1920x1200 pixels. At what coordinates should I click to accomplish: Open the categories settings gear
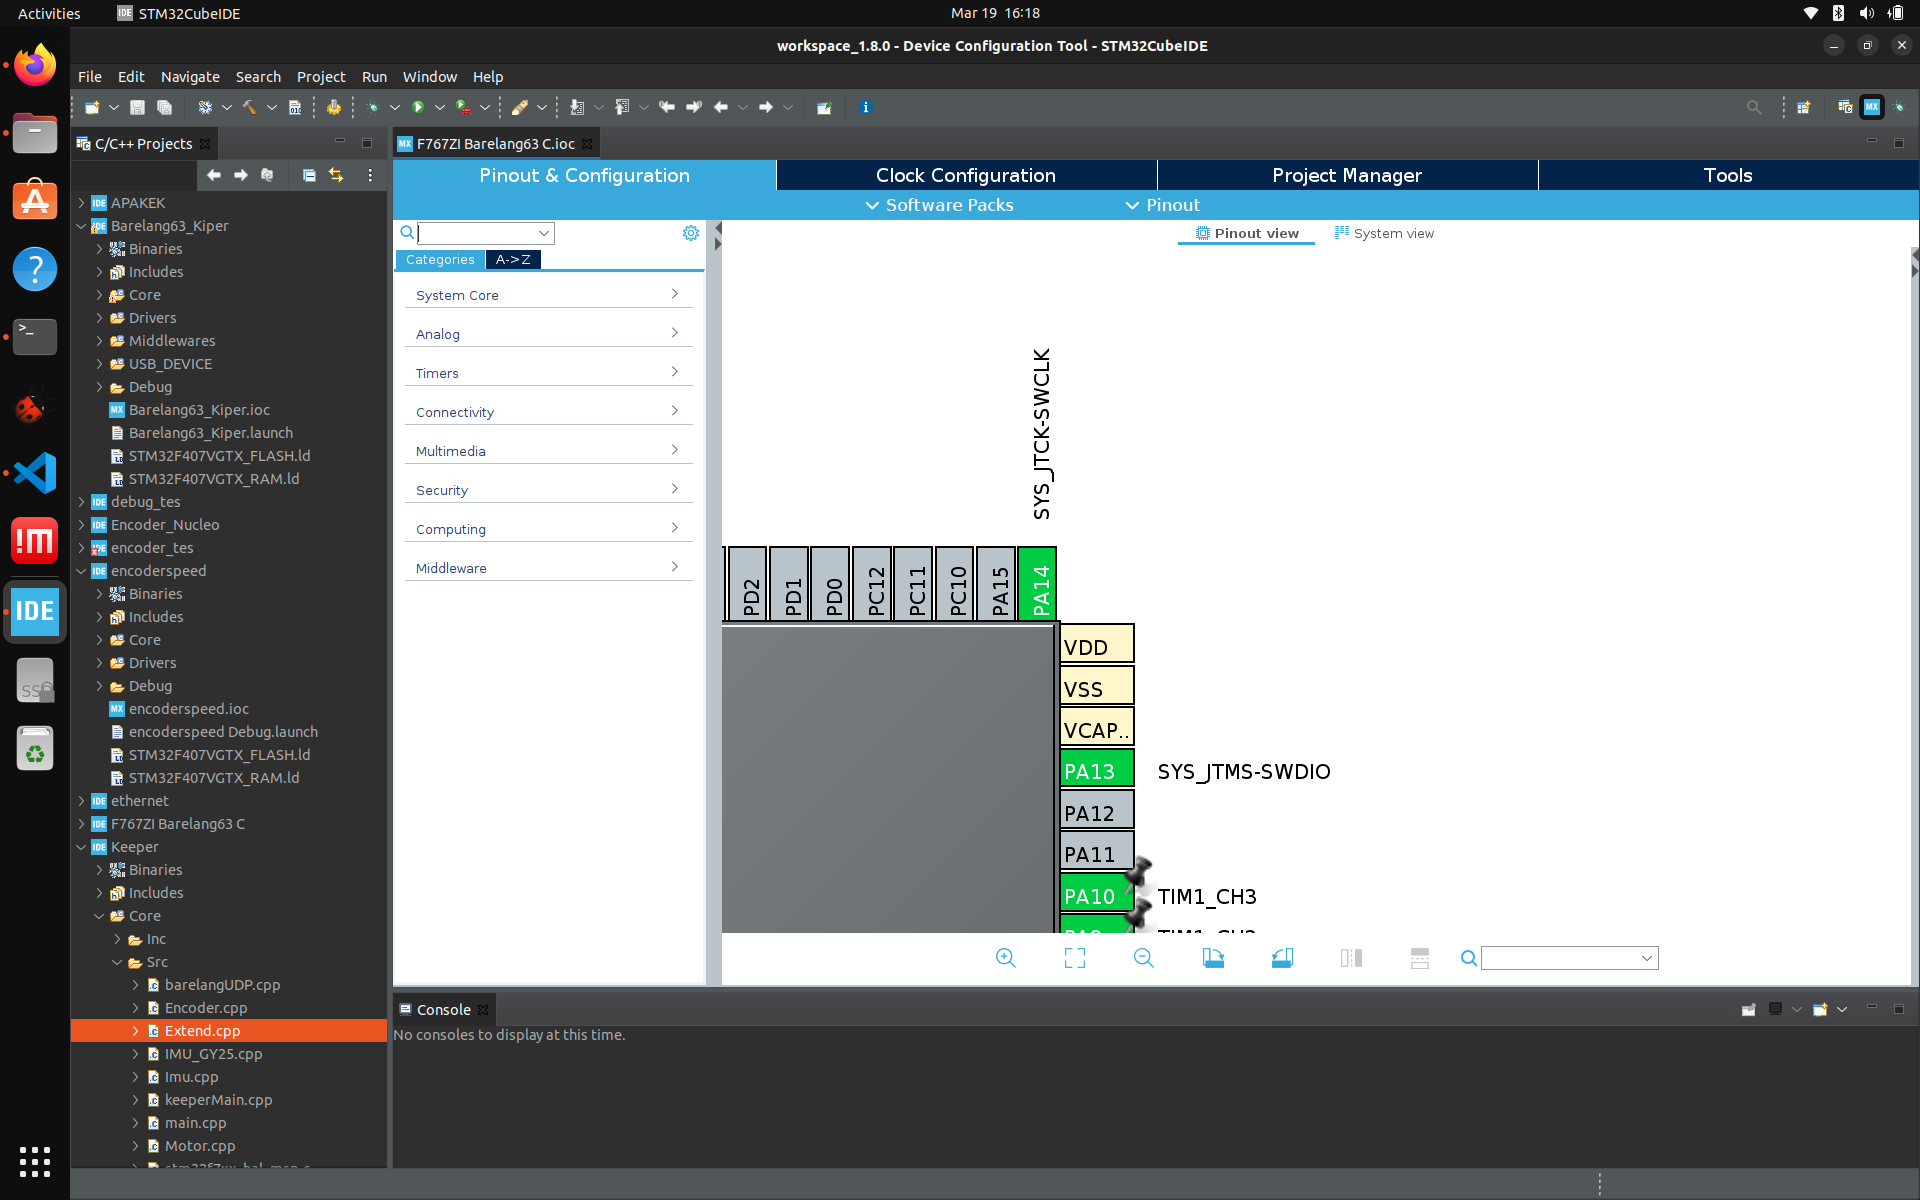(x=690, y=233)
